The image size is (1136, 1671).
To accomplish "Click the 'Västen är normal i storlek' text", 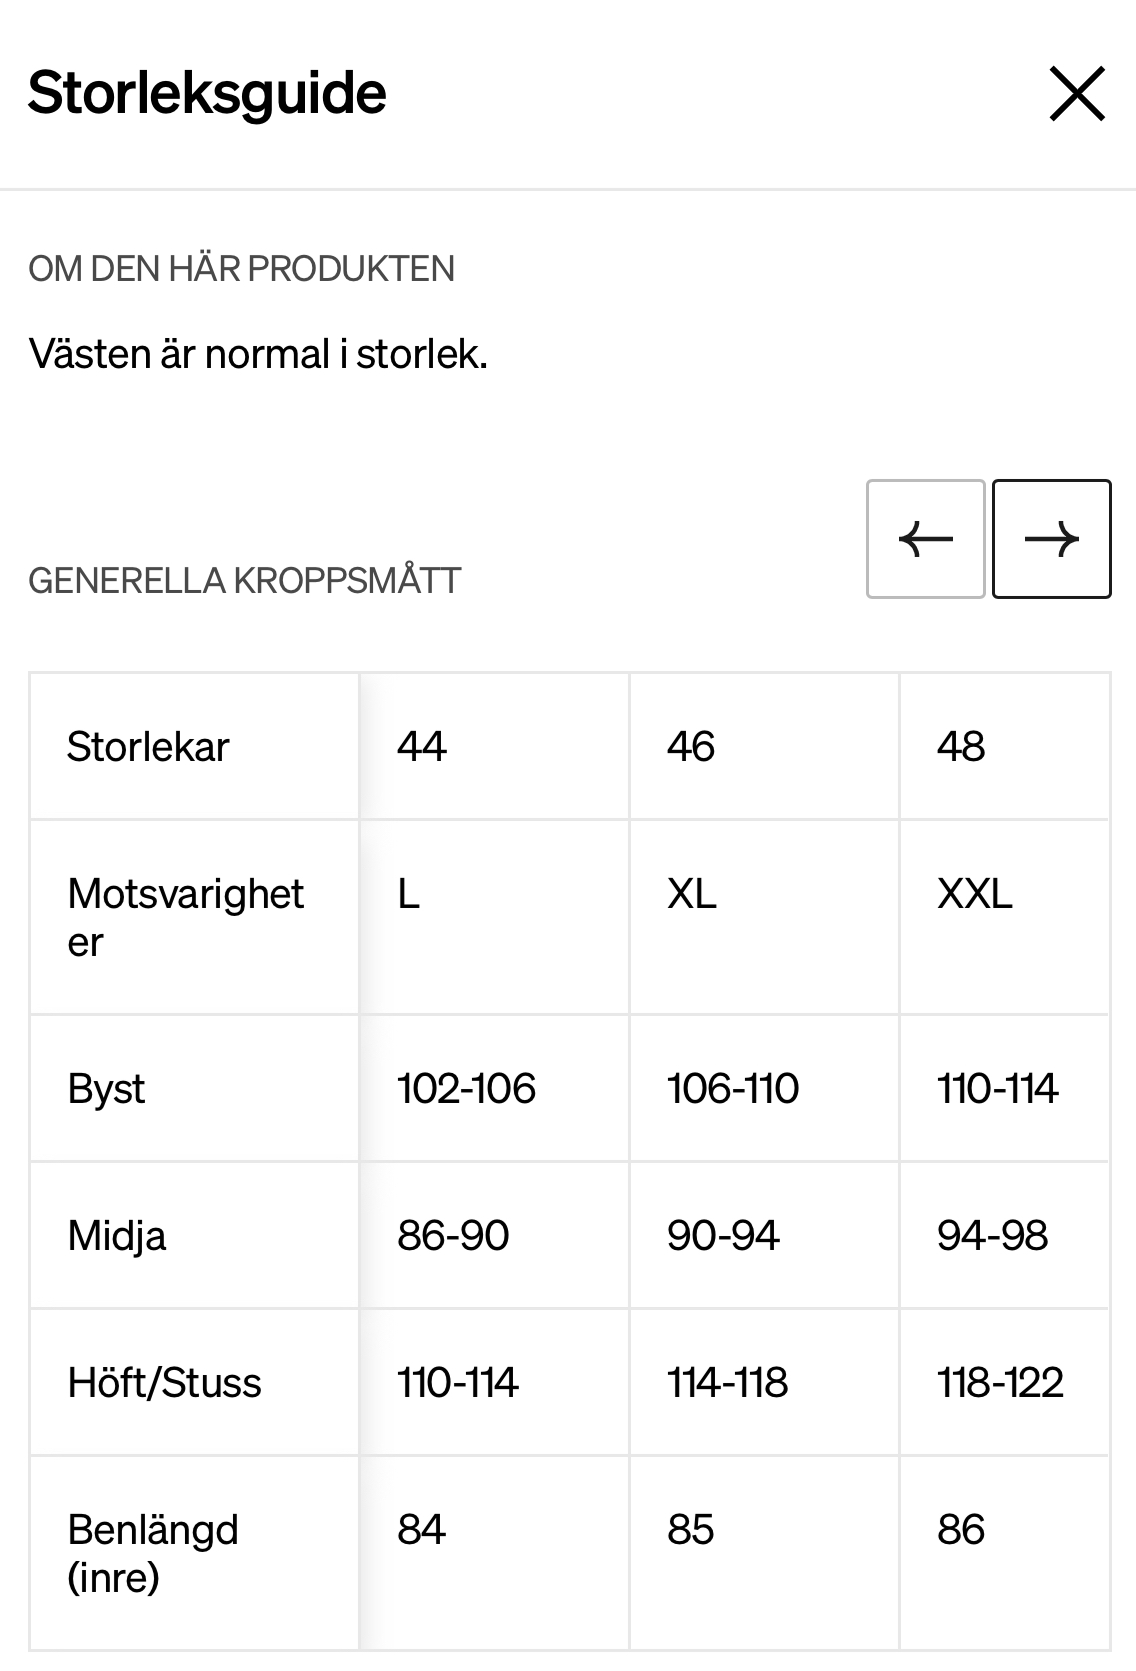I will 258,354.
